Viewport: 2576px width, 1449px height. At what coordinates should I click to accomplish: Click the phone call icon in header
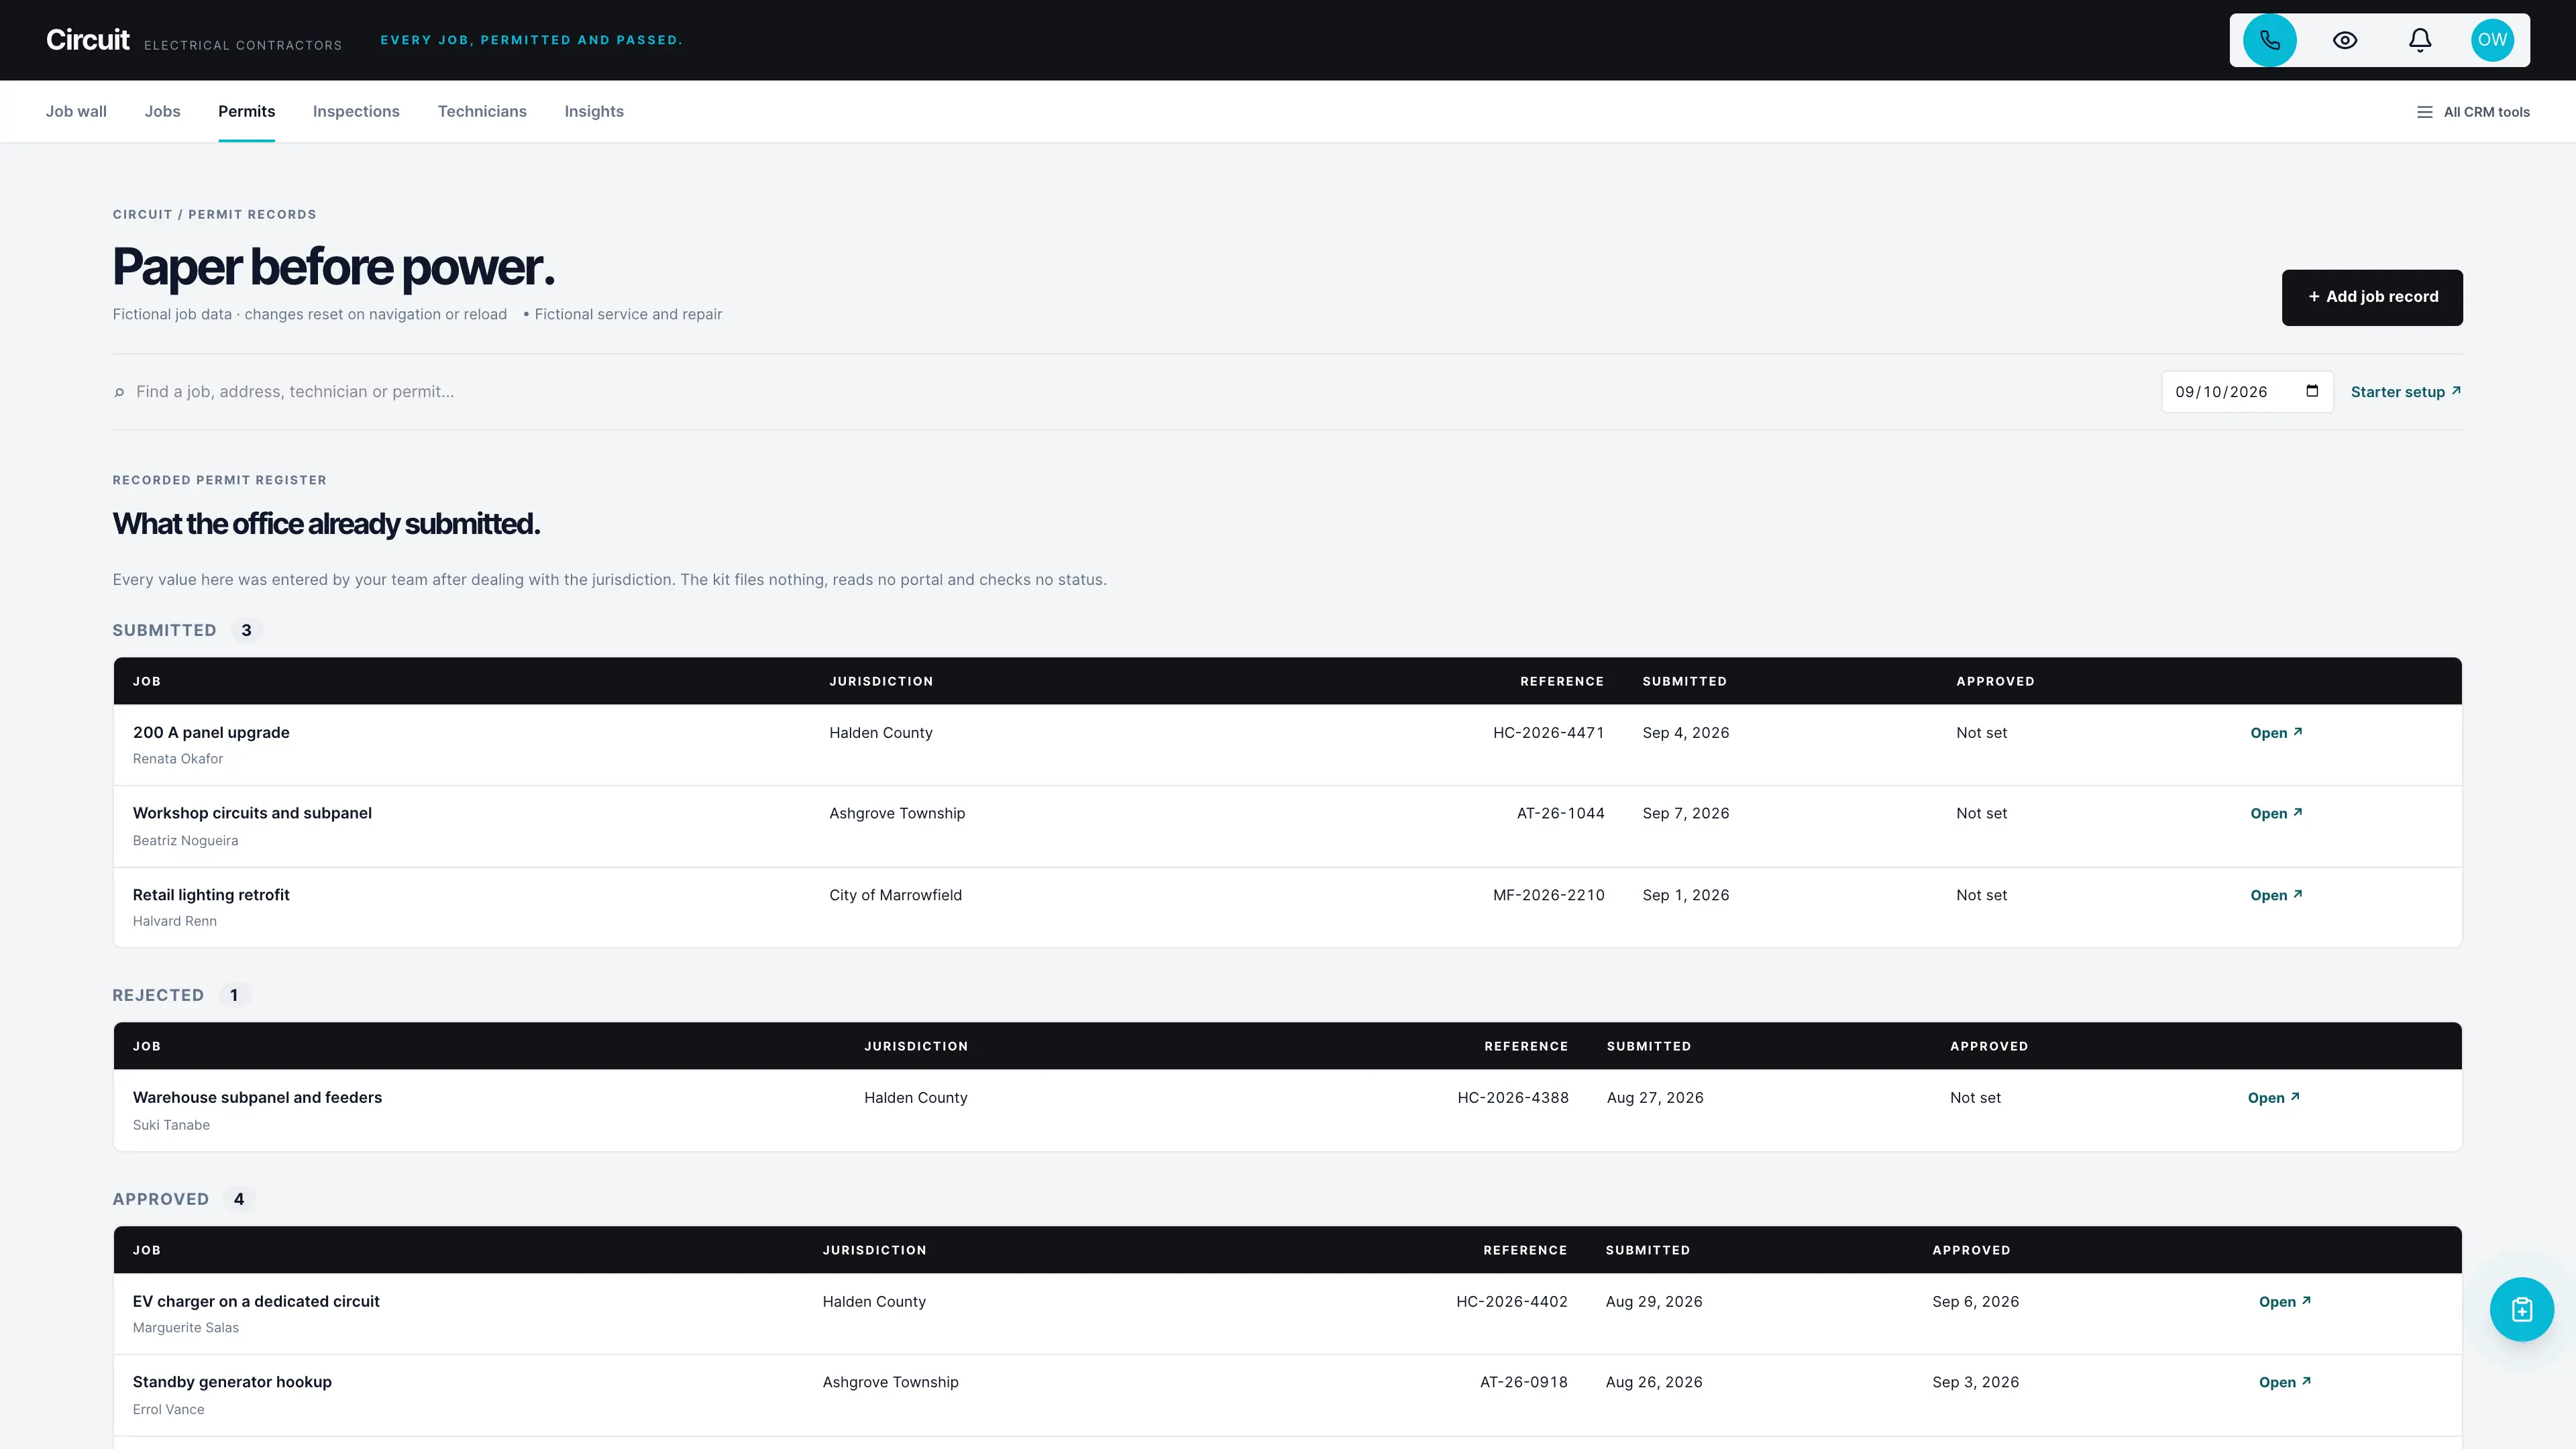click(2269, 40)
